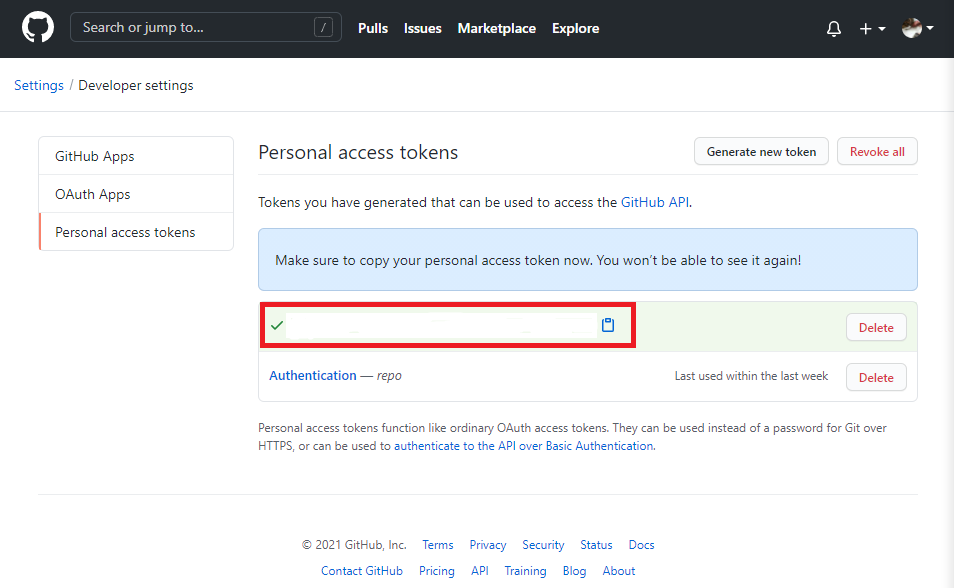954x588 pixels.
Task: Focus the Search or jump to field
Action: [206, 27]
